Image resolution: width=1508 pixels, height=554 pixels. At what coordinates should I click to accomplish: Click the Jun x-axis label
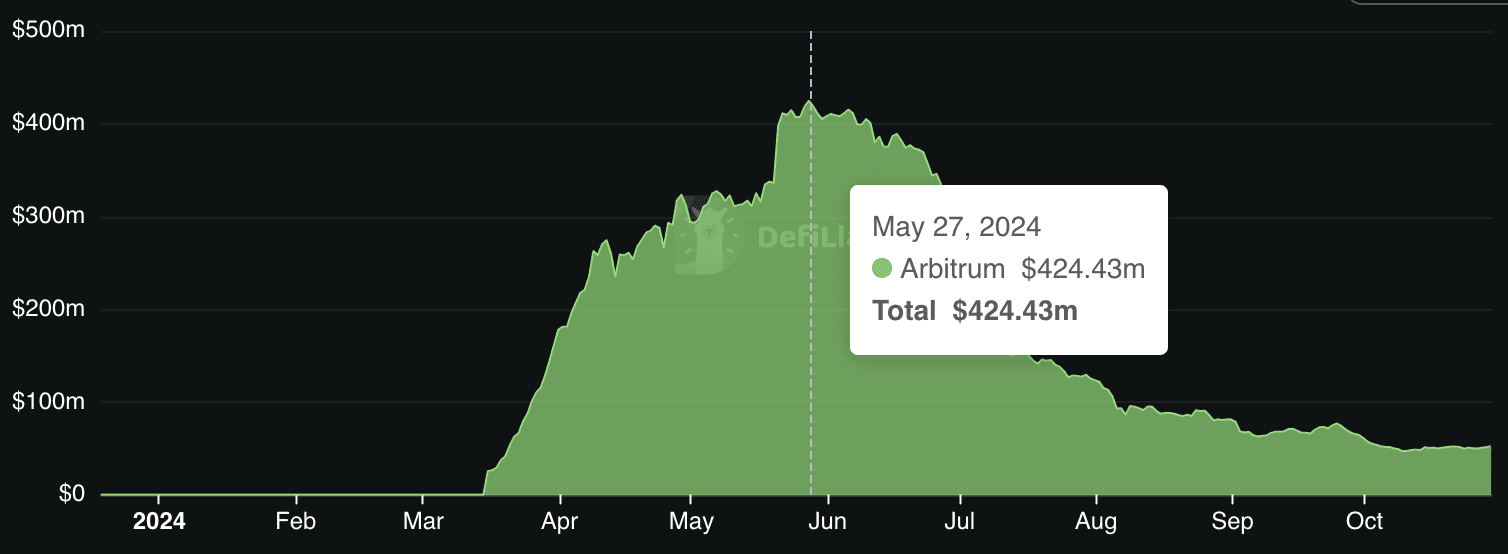pyautogui.click(x=828, y=522)
